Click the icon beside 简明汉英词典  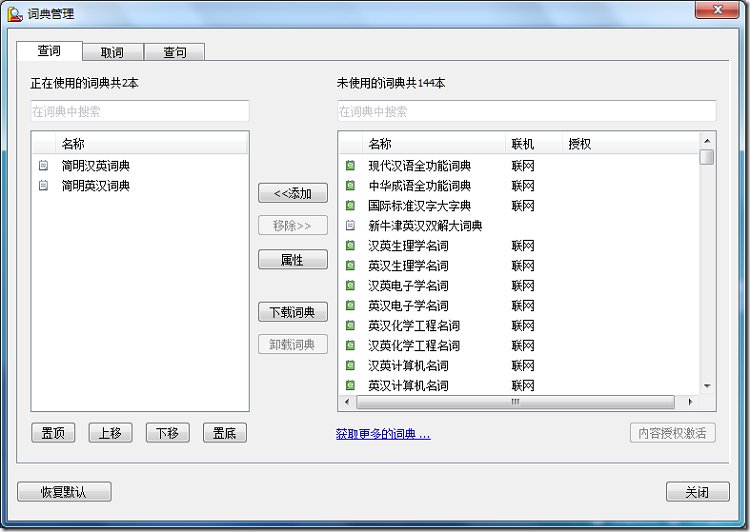click(44, 166)
